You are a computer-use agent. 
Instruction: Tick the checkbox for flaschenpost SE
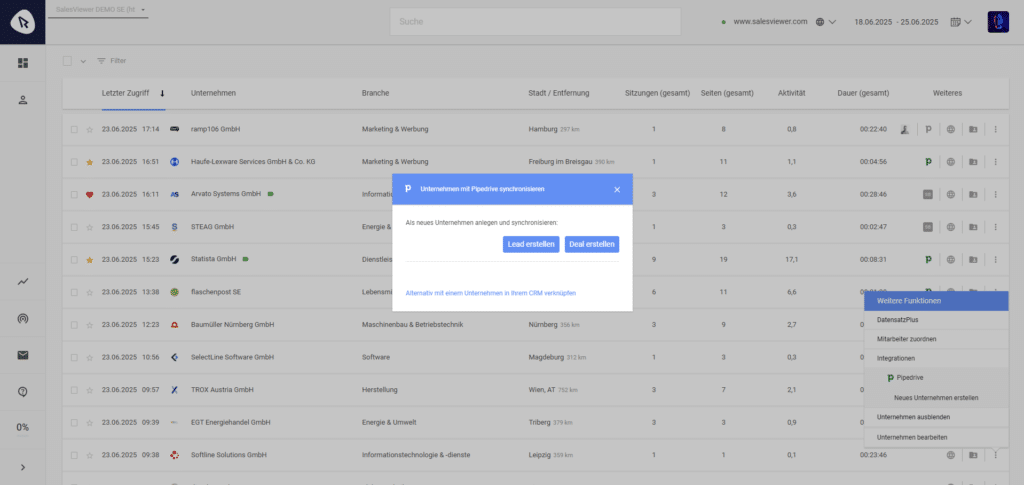(x=74, y=292)
